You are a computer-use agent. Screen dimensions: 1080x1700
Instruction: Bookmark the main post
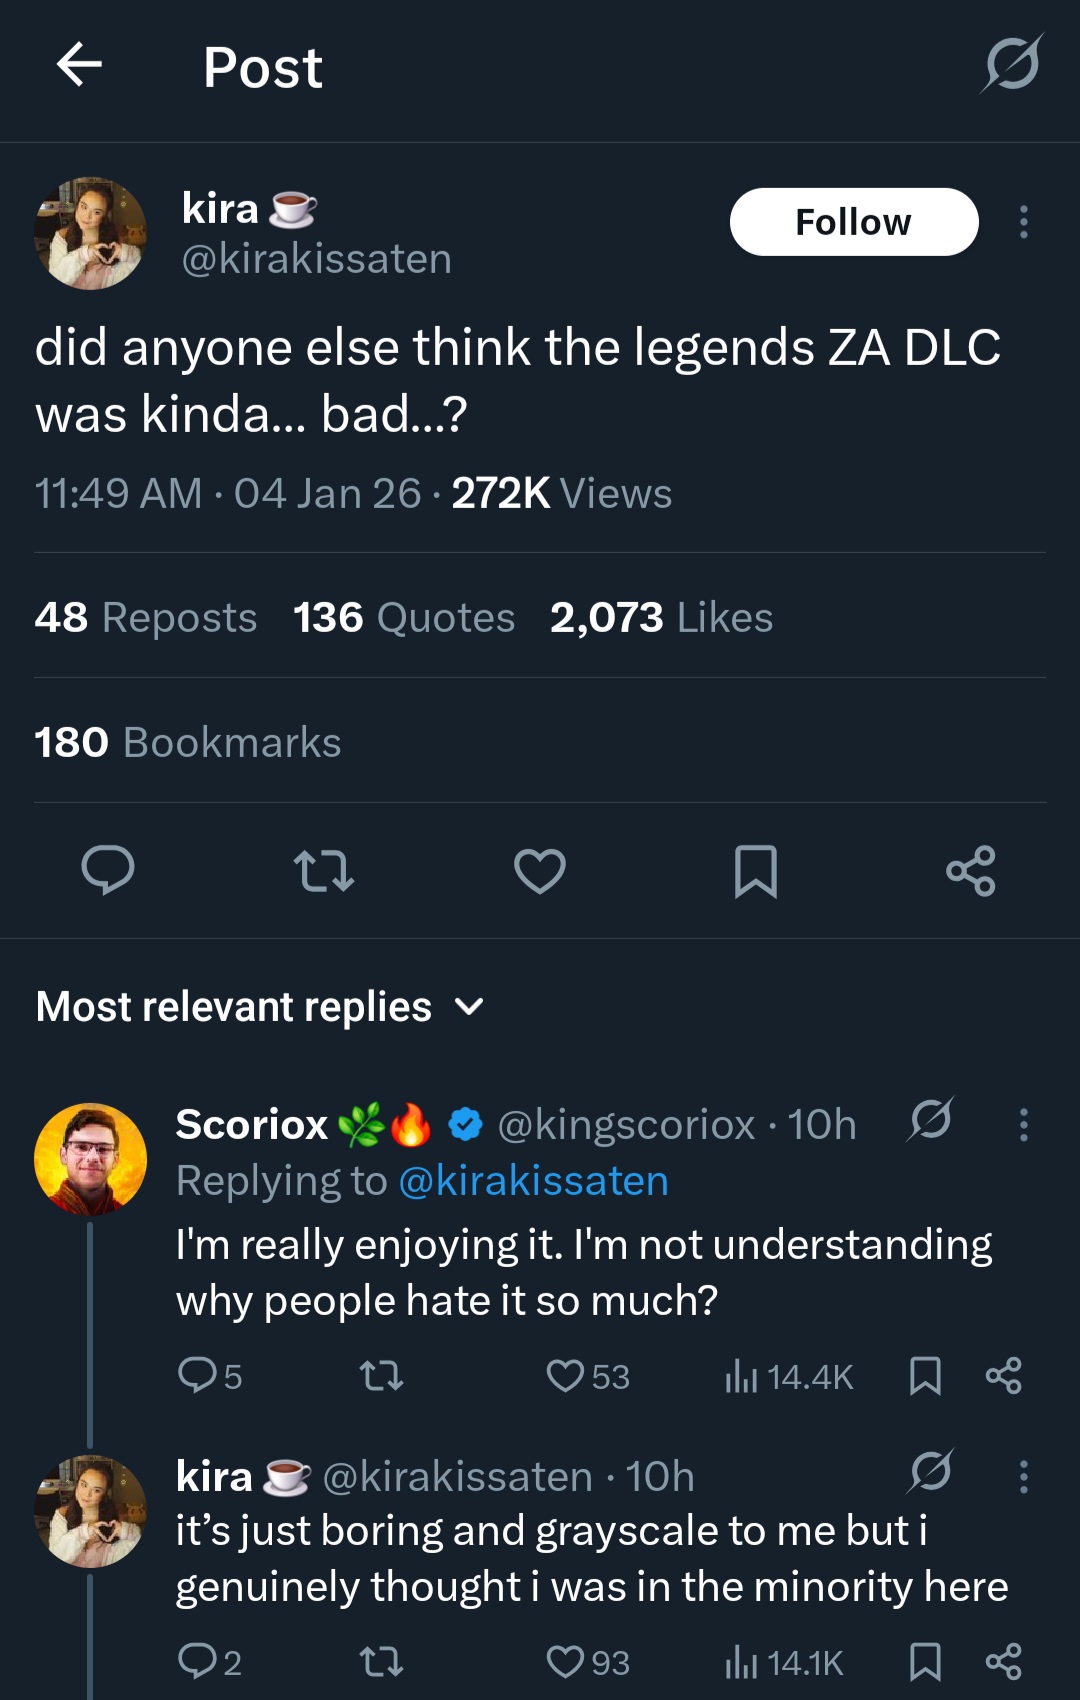coord(755,870)
